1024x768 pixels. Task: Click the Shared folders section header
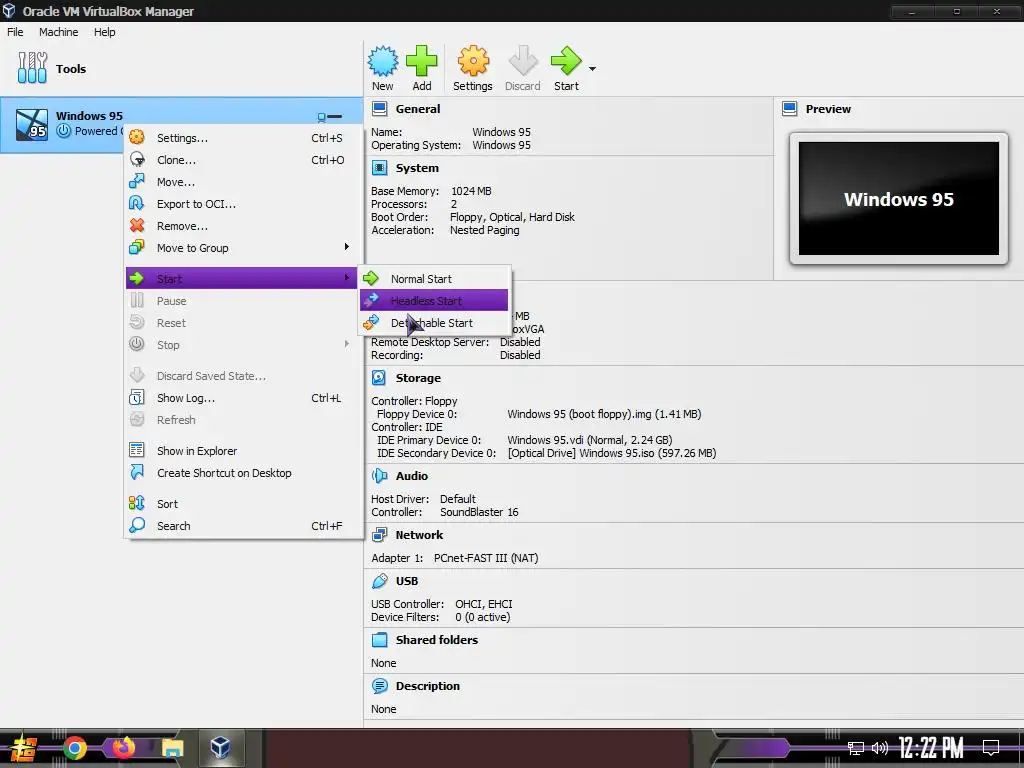click(x=437, y=640)
